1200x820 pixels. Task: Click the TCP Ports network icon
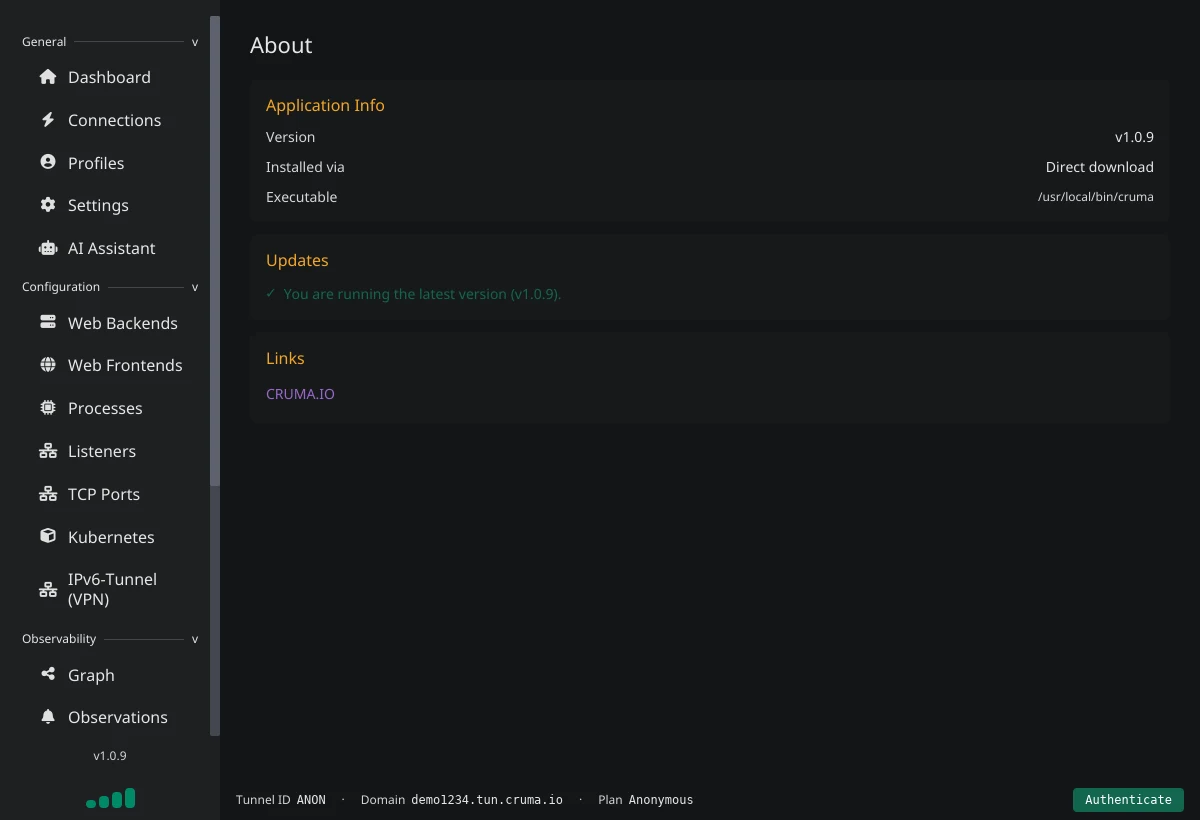[x=48, y=494]
